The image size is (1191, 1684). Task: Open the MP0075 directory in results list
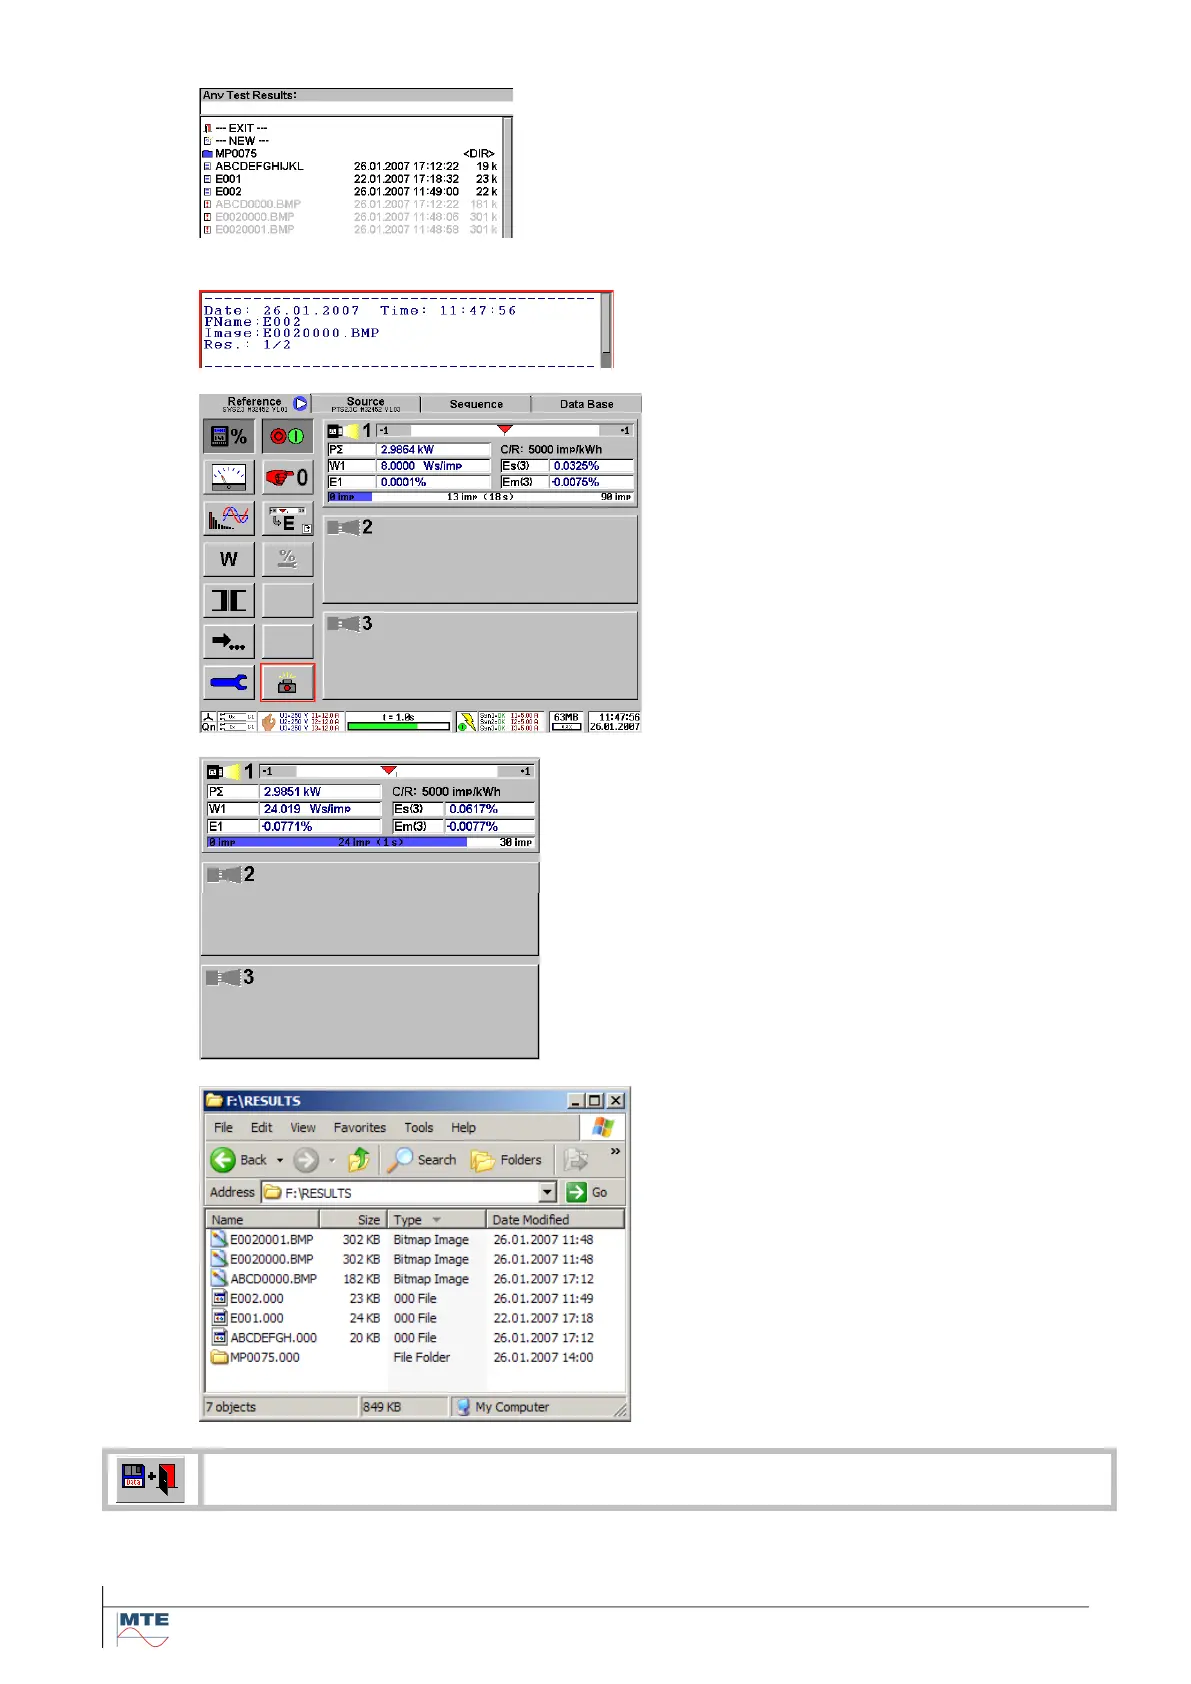click(350, 154)
